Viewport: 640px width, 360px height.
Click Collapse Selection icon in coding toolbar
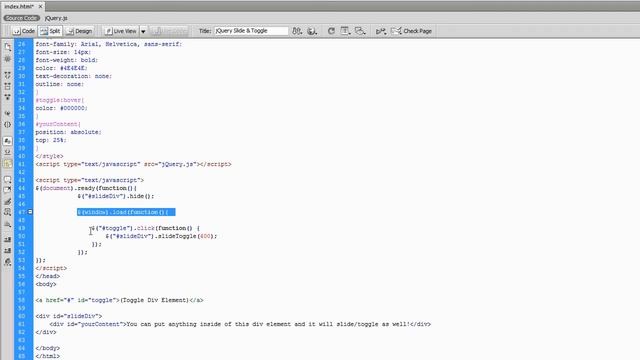pyautogui.click(x=7, y=86)
